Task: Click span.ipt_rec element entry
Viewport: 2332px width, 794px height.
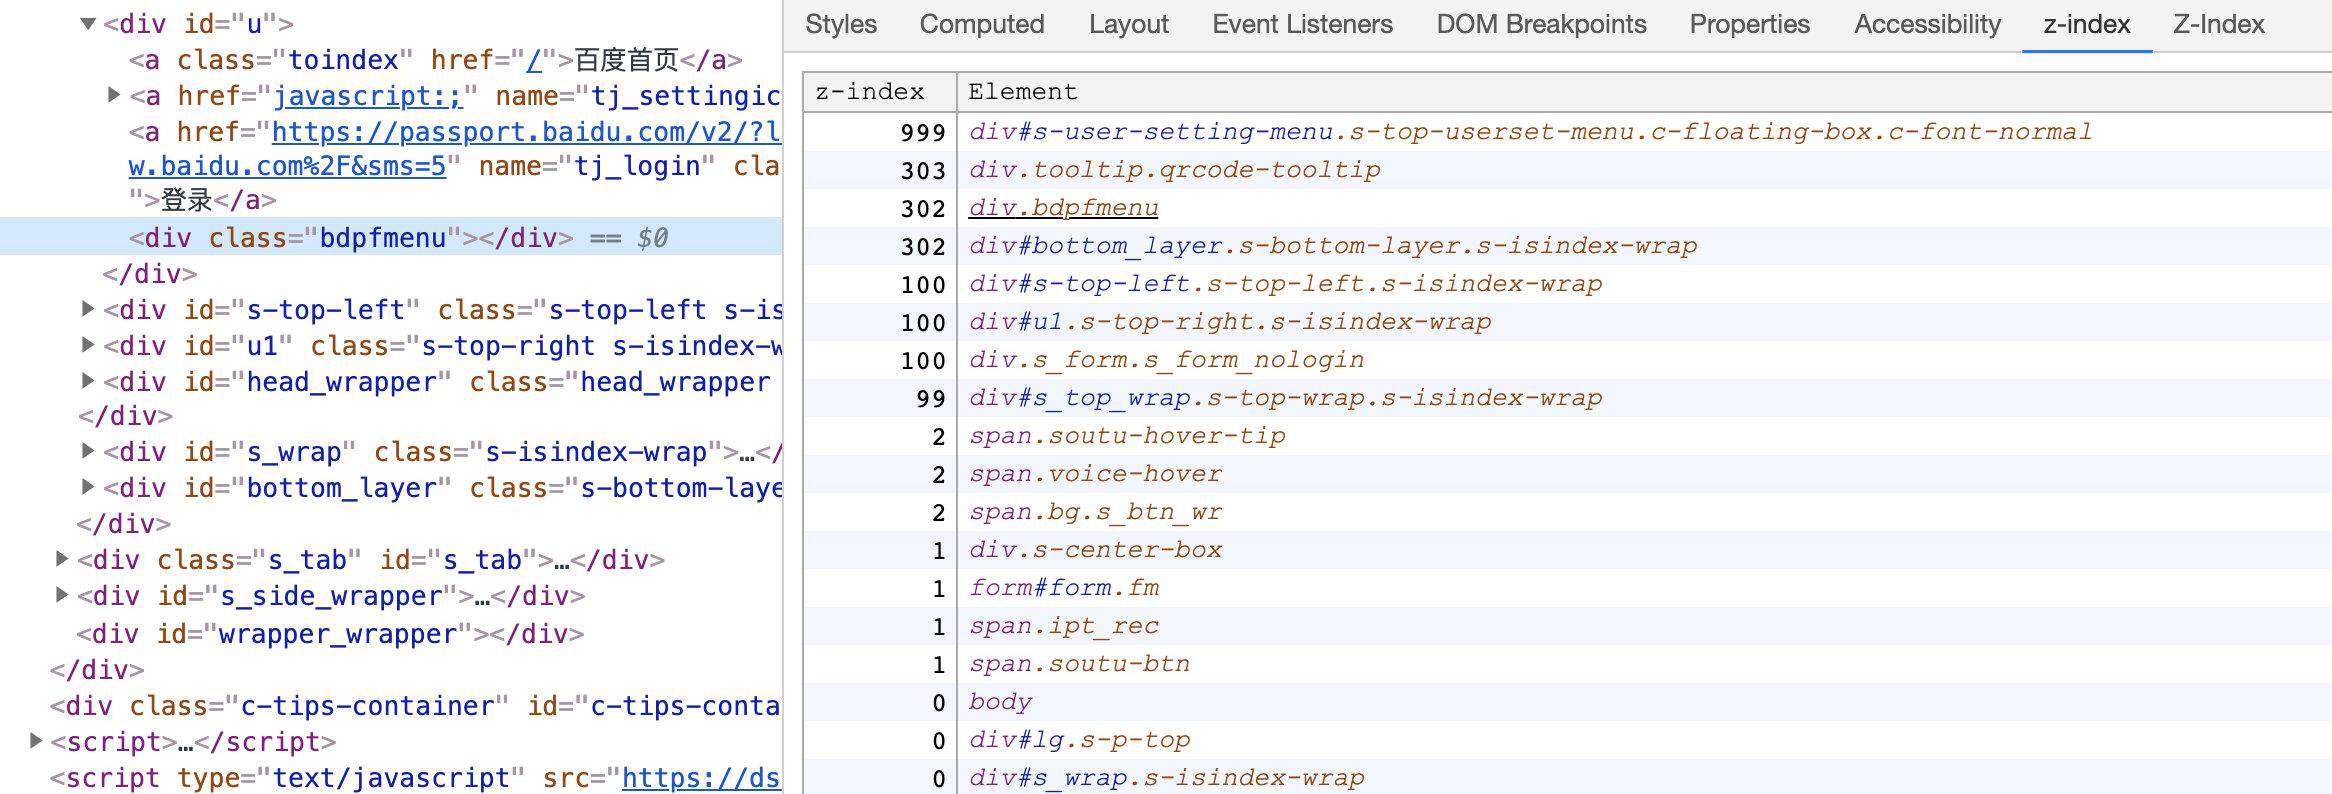Action: [x=1064, y=625]
